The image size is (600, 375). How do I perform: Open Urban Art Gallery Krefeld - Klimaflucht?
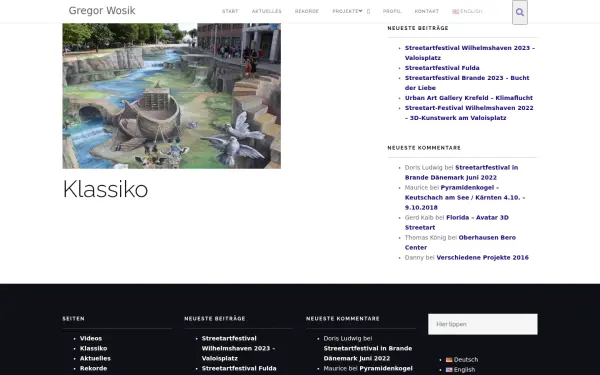pos(469,98)
